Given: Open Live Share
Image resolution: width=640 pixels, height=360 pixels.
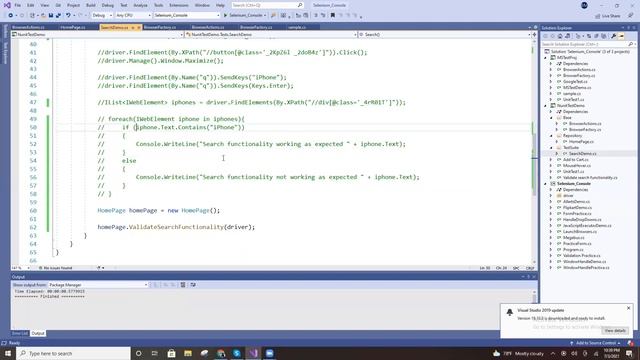Looking at the screenshot, I should (608, 16).
